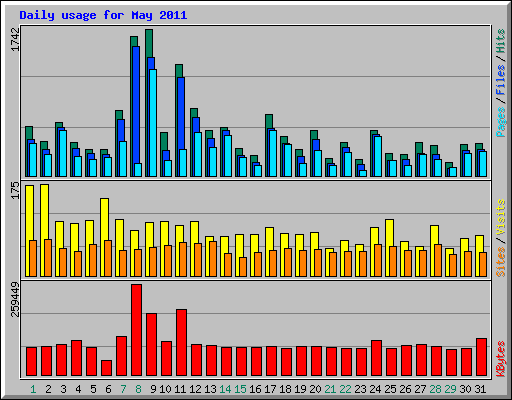Image resolution: width=512 pixels, height=400 pixels.
Task: Click the day 5 axis label
Action: (x=93, y=389)
